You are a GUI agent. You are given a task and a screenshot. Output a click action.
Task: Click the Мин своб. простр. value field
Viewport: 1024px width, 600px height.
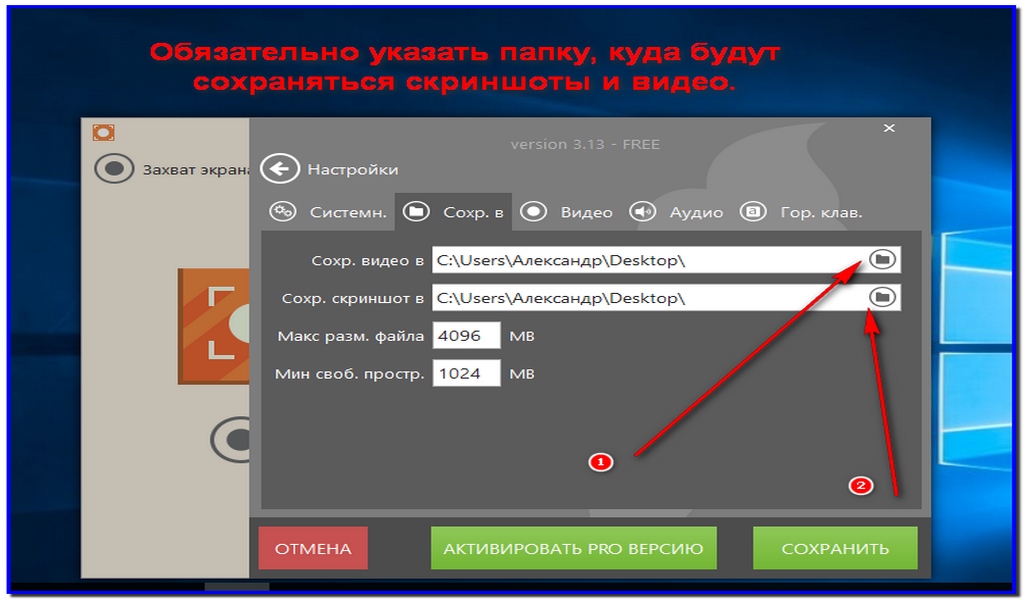coord(466,371)
